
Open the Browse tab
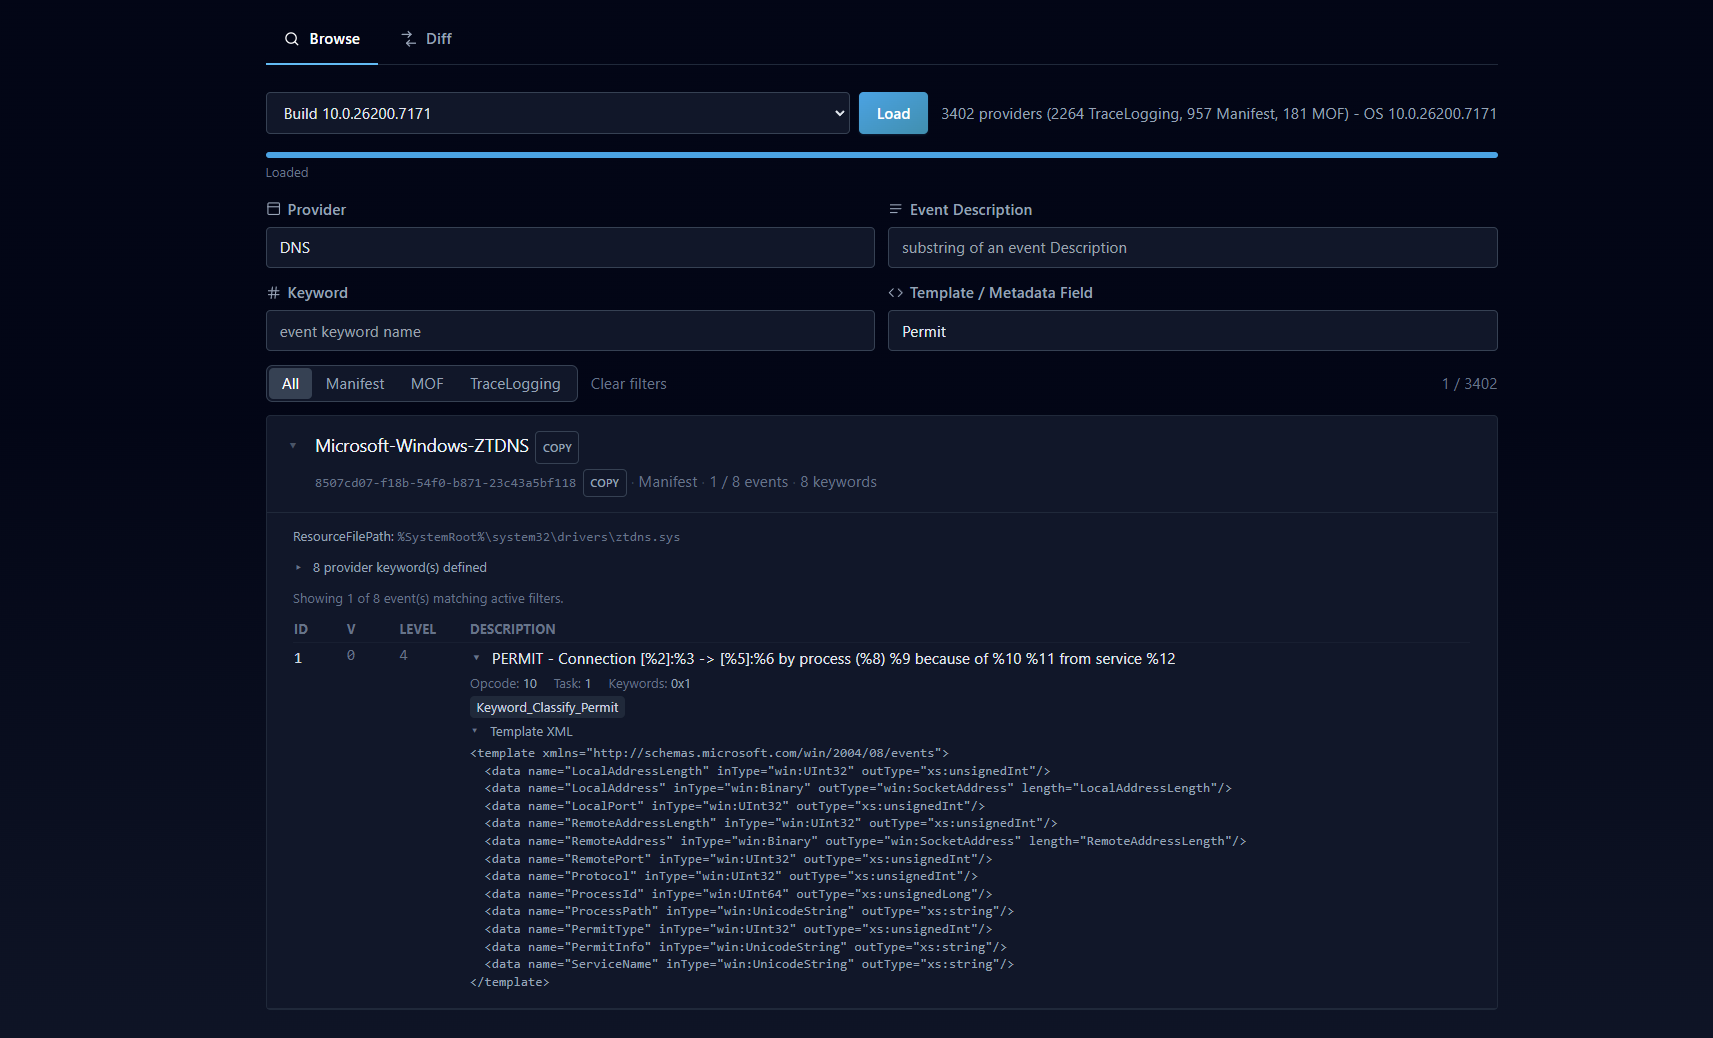click(x=322, y=39)
